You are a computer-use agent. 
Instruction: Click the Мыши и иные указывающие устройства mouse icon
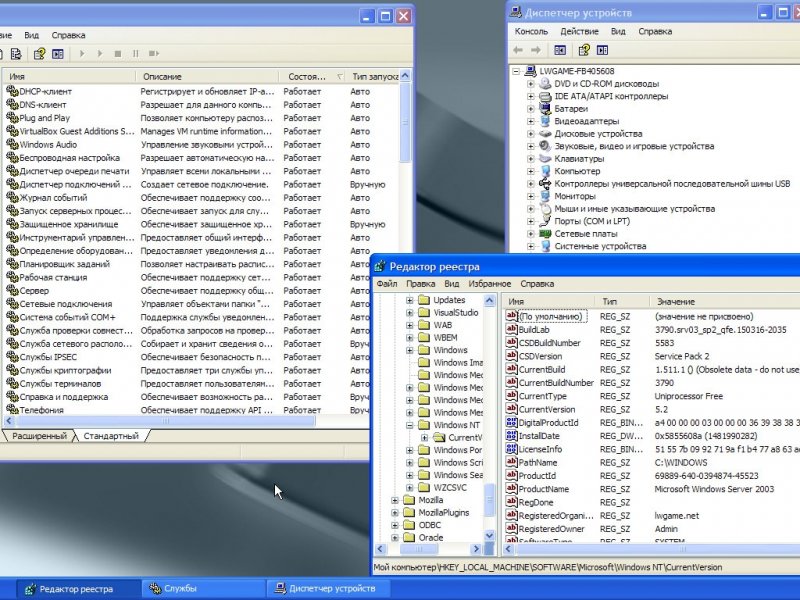(545, 209)
